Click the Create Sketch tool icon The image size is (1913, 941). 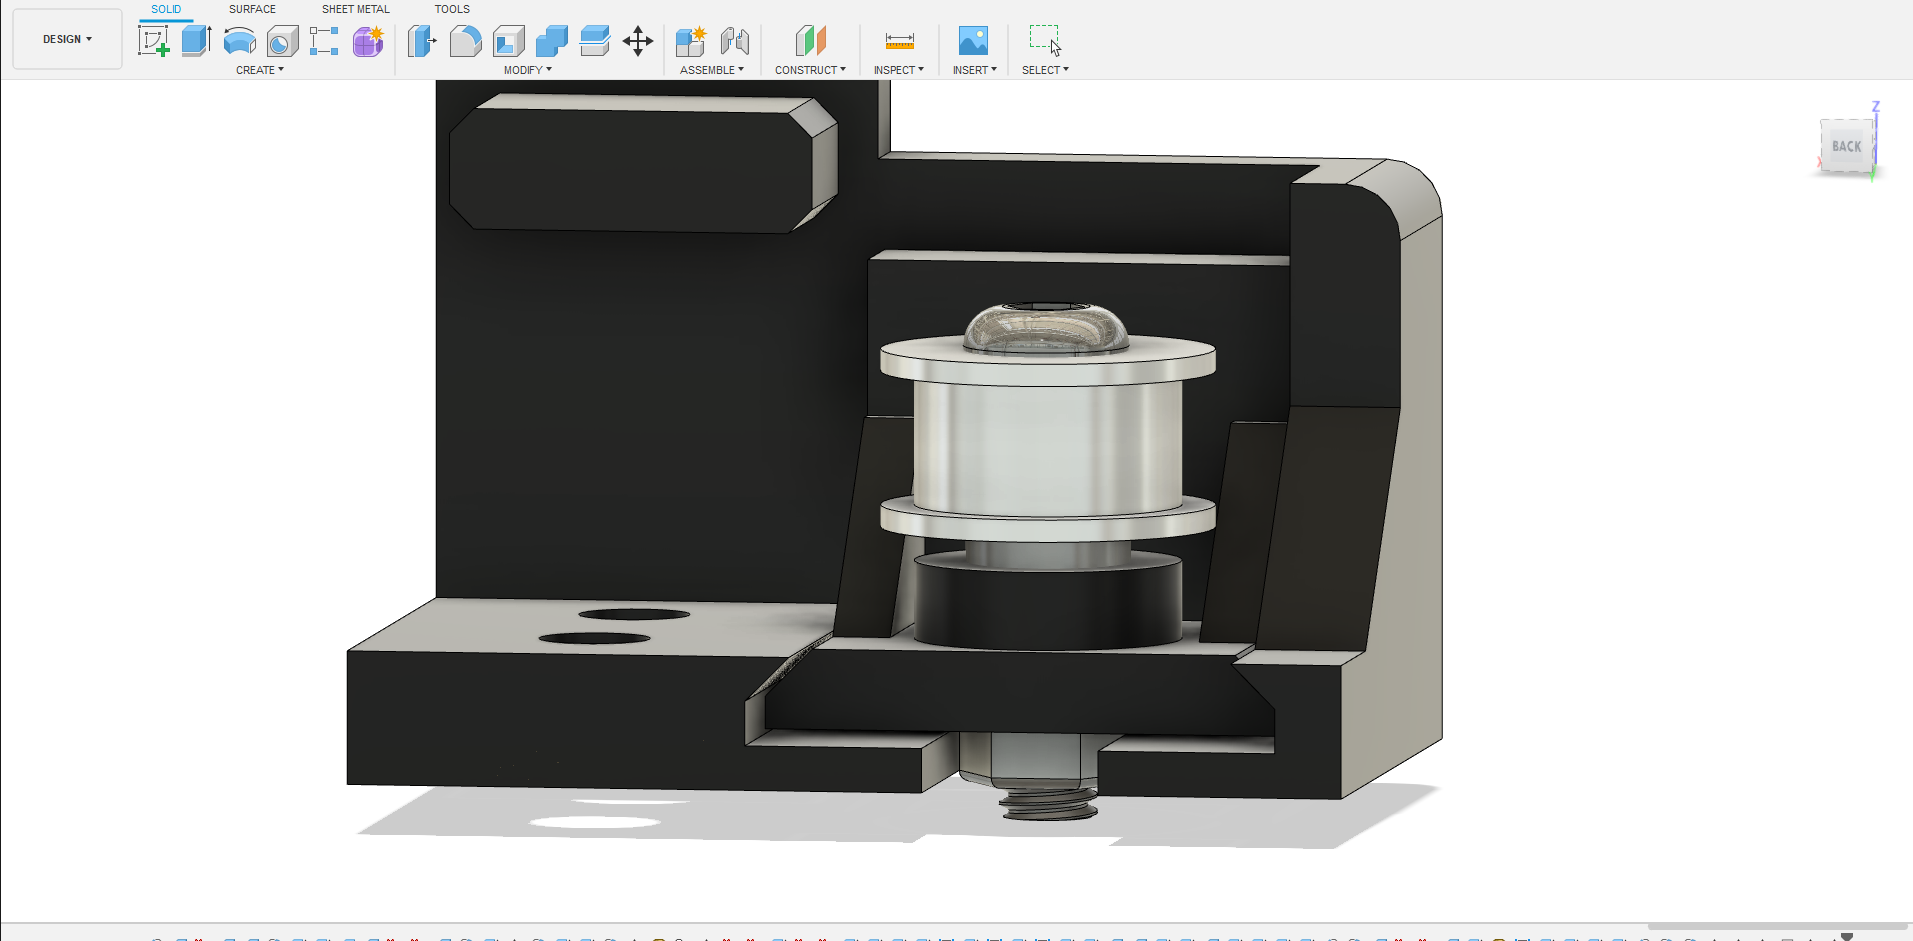[153, 41]
